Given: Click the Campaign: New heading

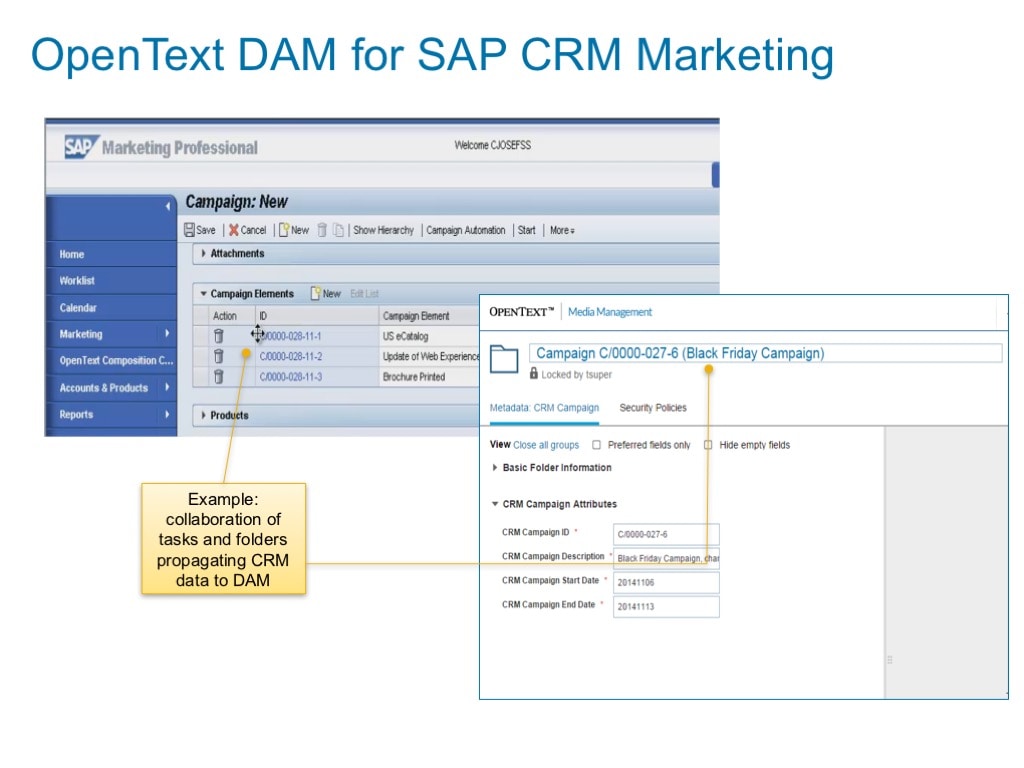Looking at the screenshot, I should 236,202.
